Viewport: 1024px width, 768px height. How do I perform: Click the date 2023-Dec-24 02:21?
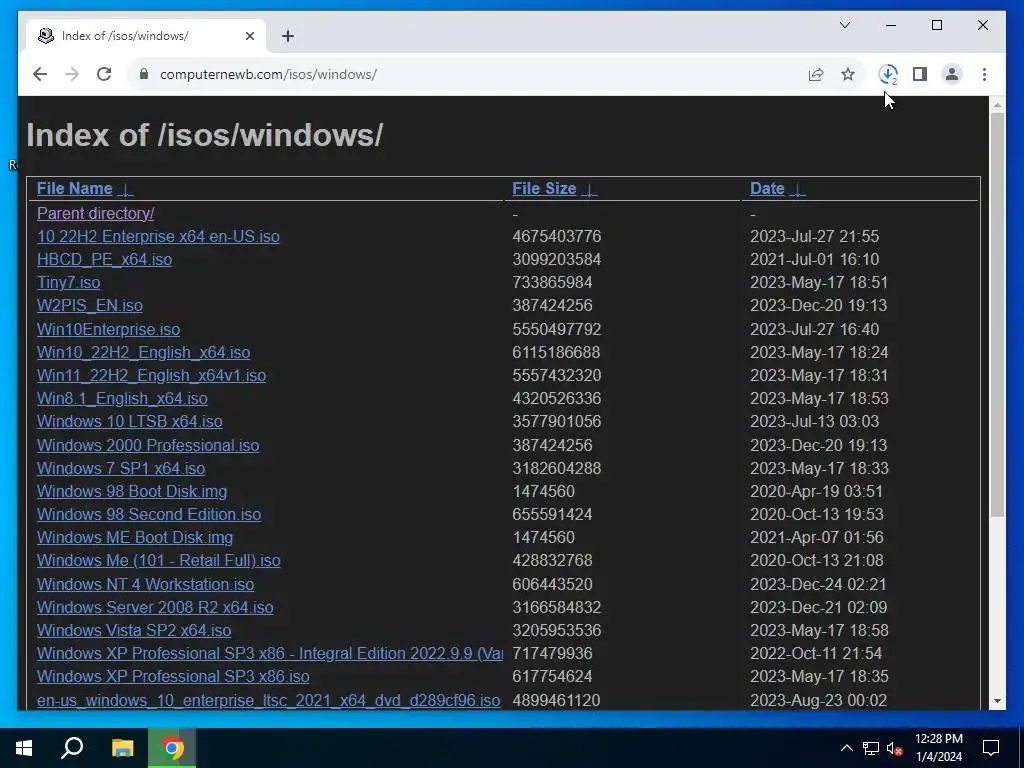[818, 584]
